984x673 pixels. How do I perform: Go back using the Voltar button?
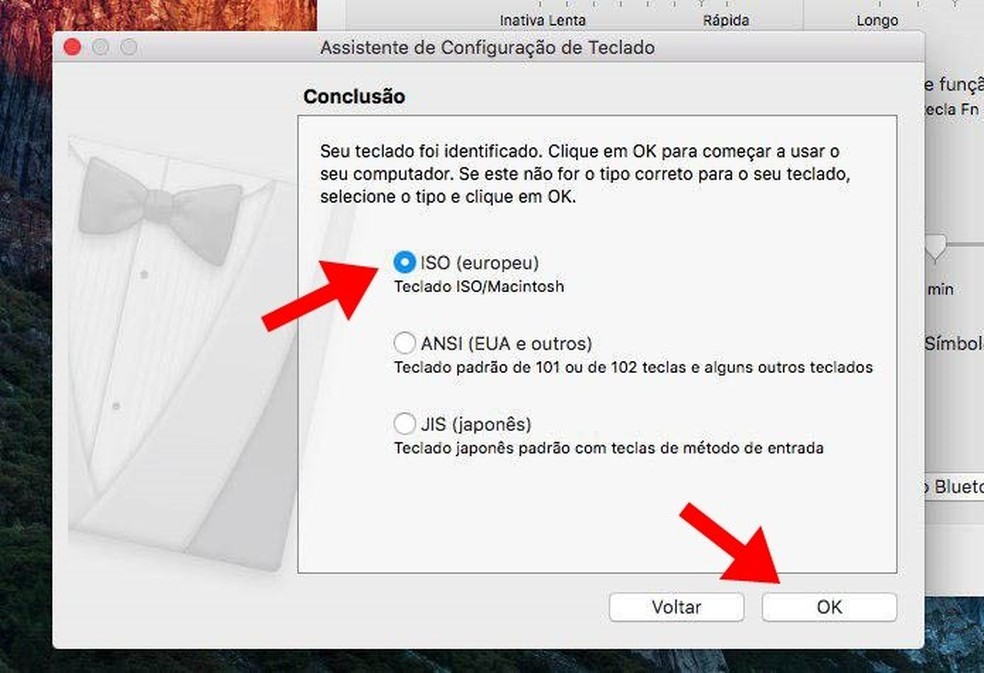[676, 607]
